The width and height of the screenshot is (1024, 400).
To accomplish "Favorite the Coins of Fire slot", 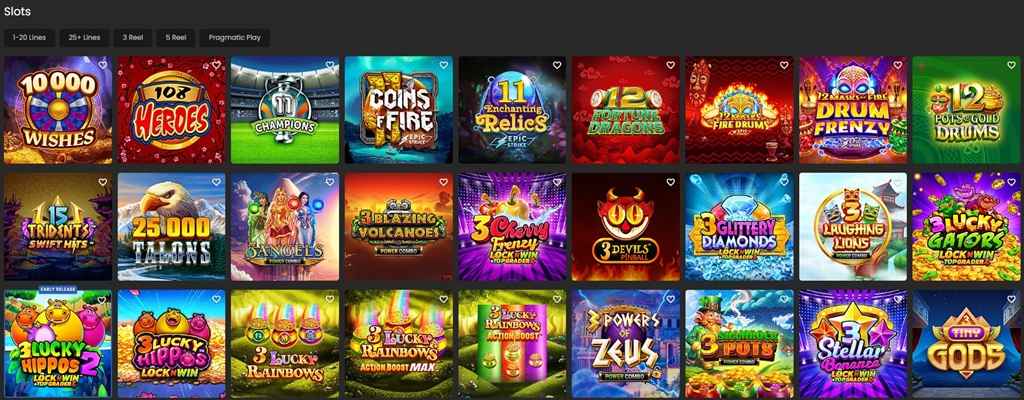I will coord(443,65).
